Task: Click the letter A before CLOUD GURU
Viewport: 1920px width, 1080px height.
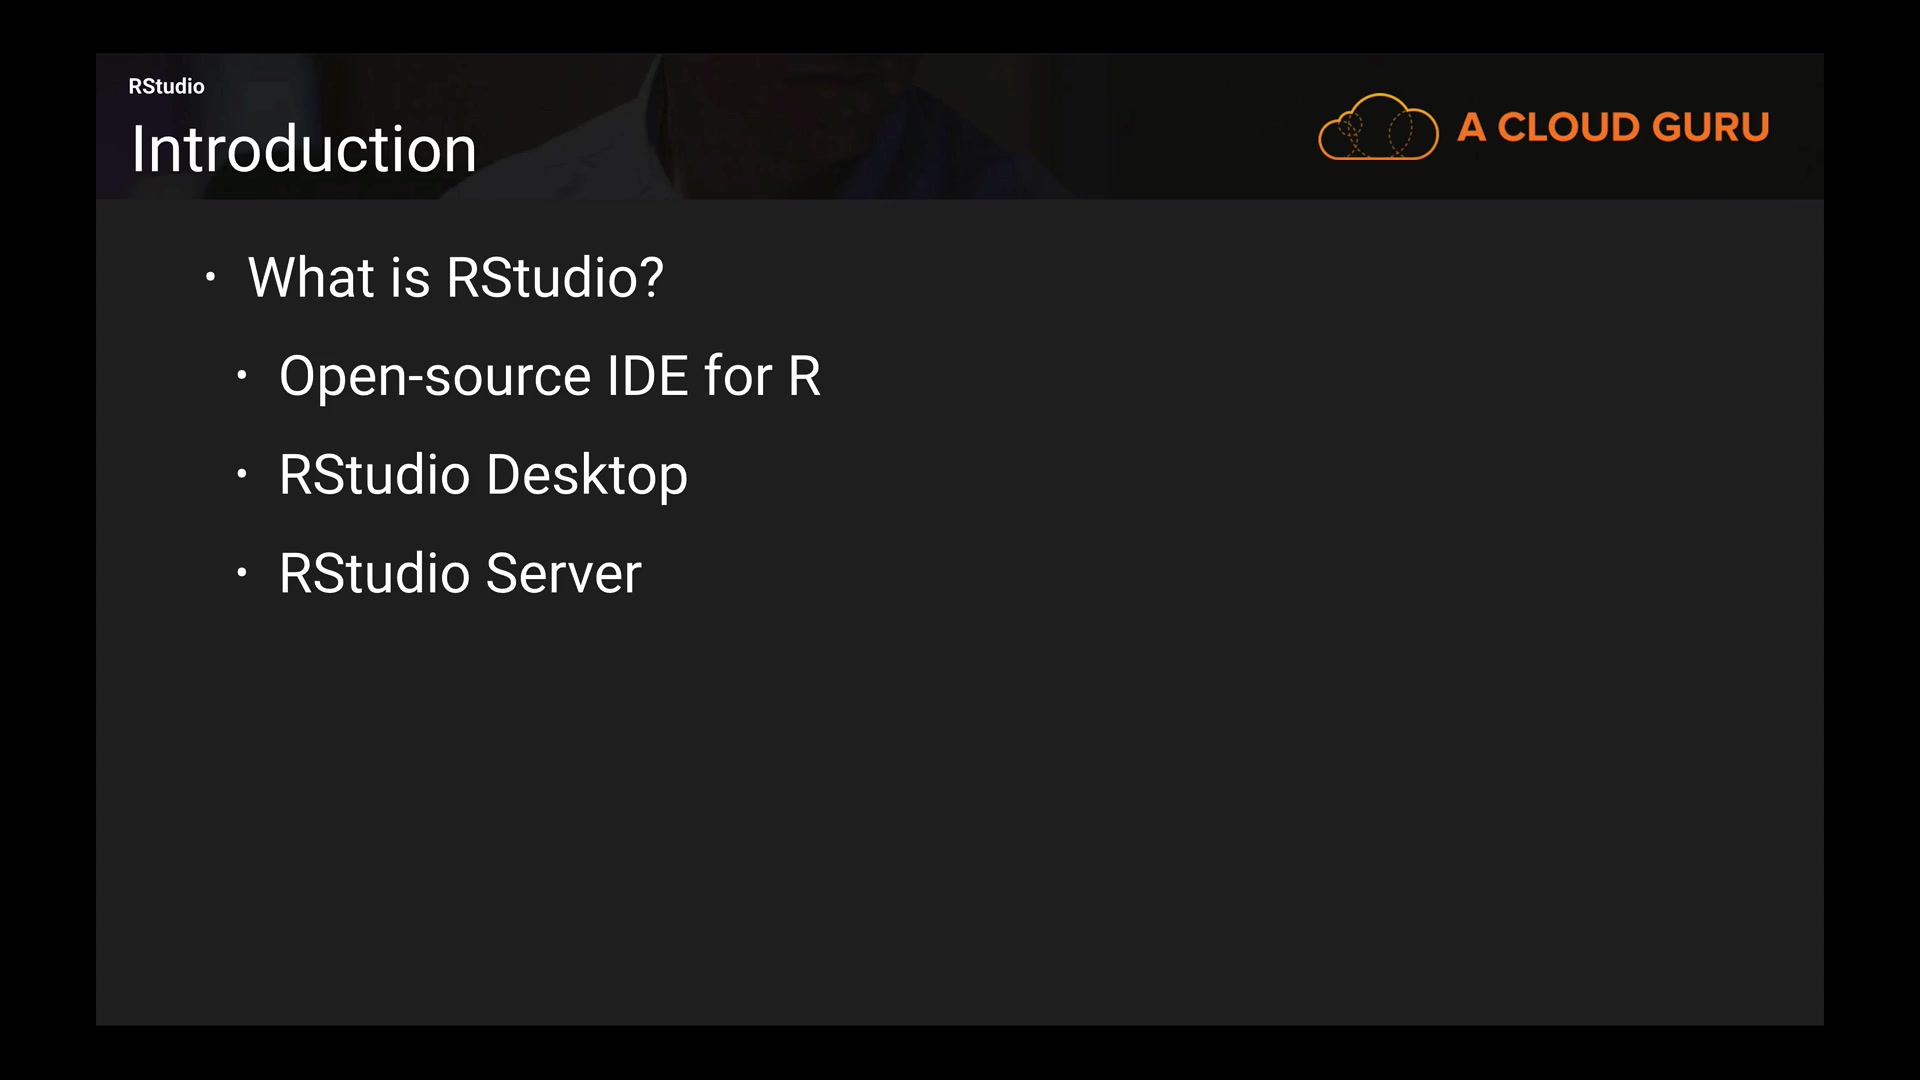Action: click(x=1471, y=127)
